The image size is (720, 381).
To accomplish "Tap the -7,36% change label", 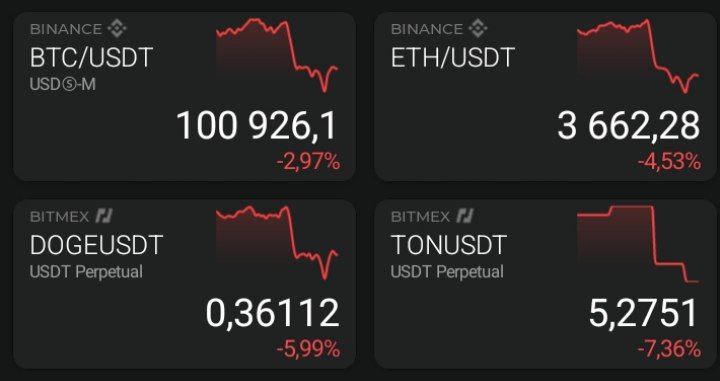I will tap(669, 350).
